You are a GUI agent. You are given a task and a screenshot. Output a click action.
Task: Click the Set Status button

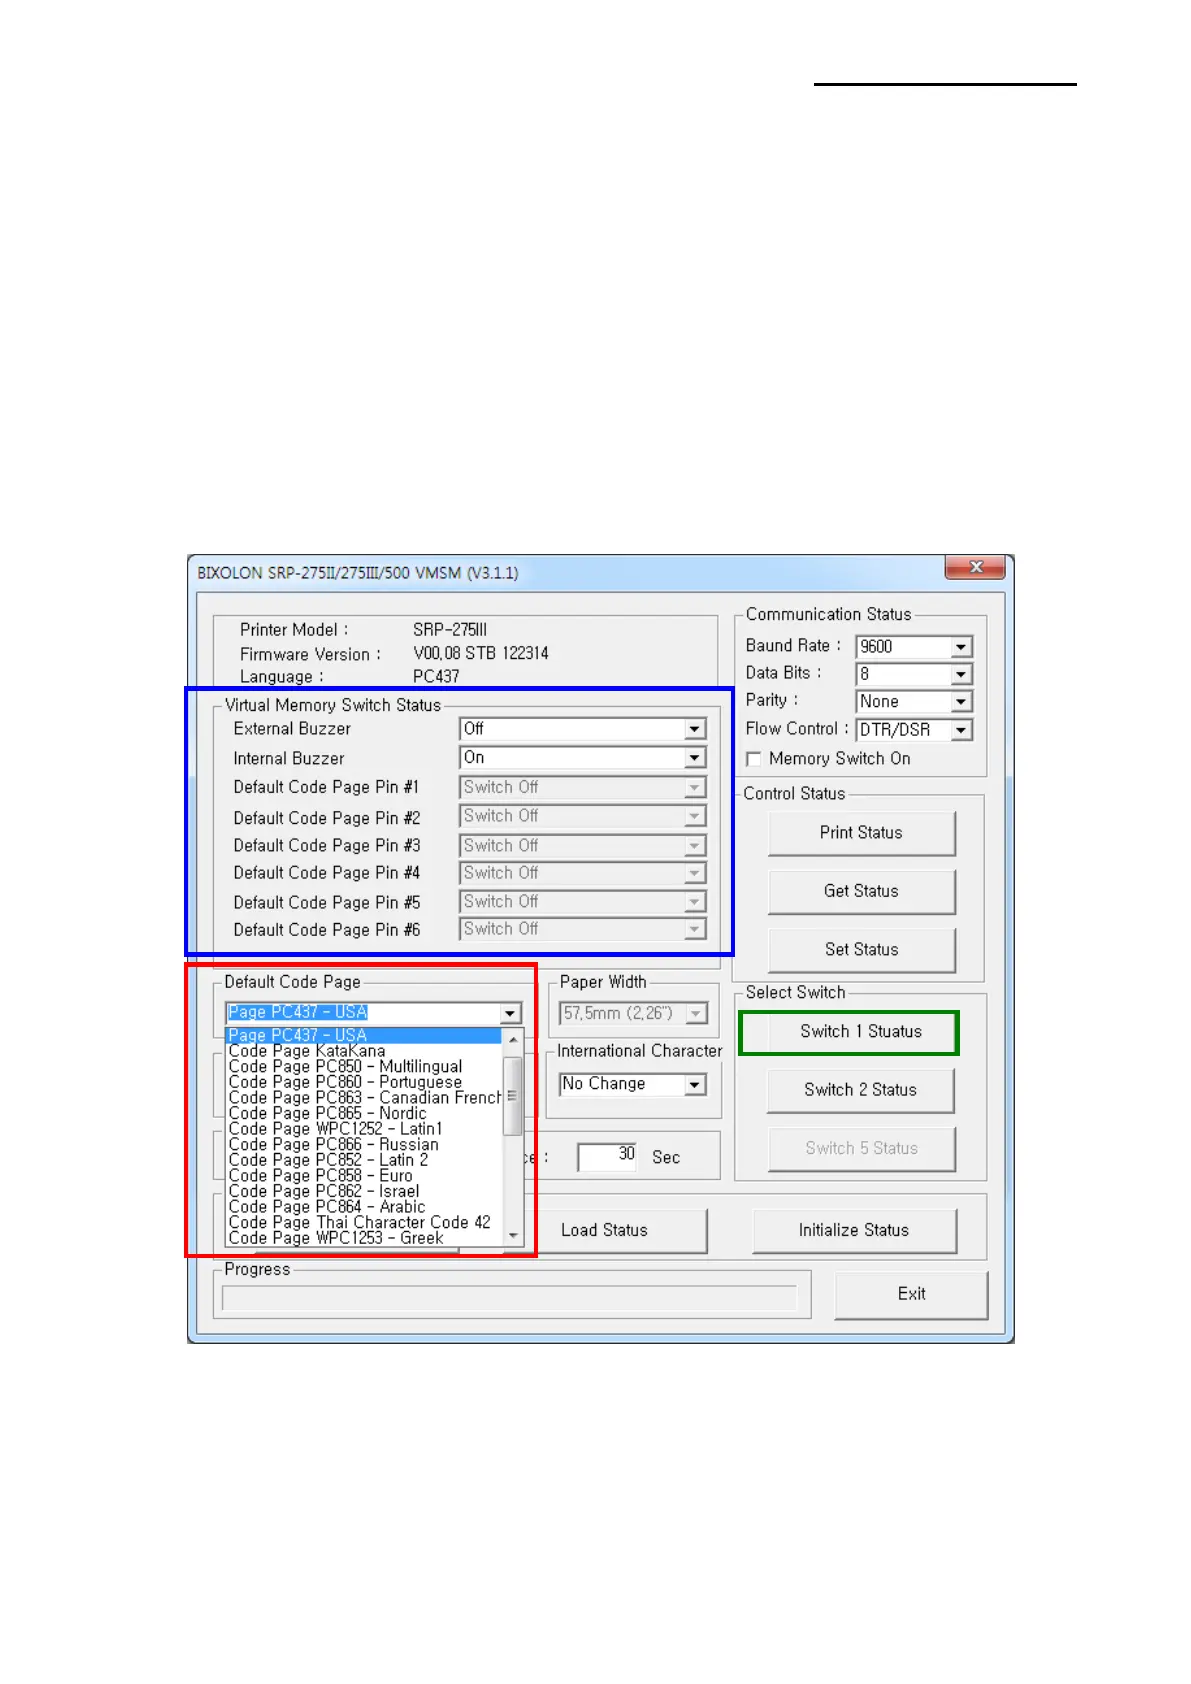pyautogui.click(x=861, y=950)
